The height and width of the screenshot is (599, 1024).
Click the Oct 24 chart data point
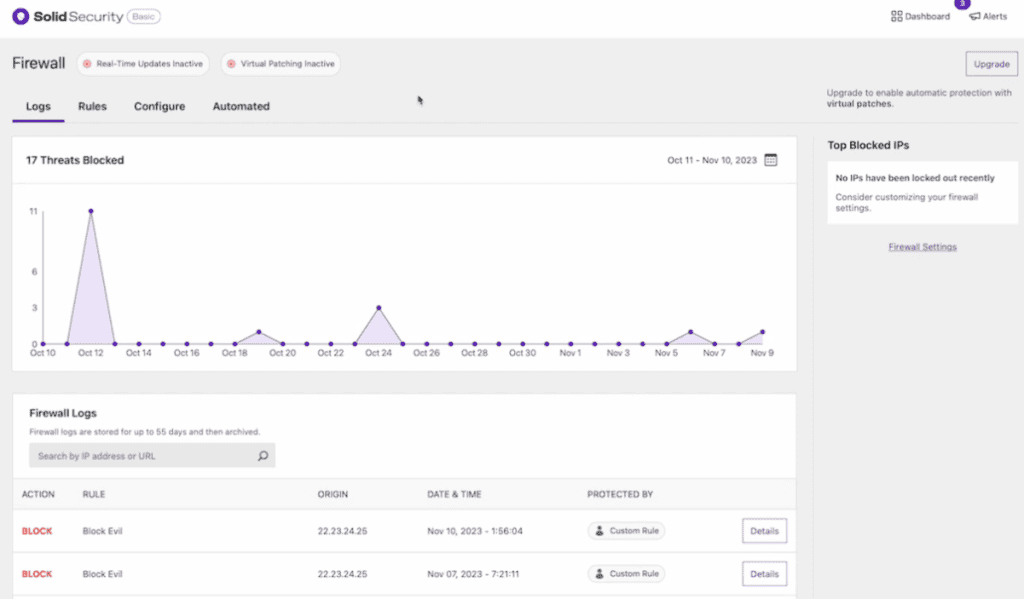point(379,308)
